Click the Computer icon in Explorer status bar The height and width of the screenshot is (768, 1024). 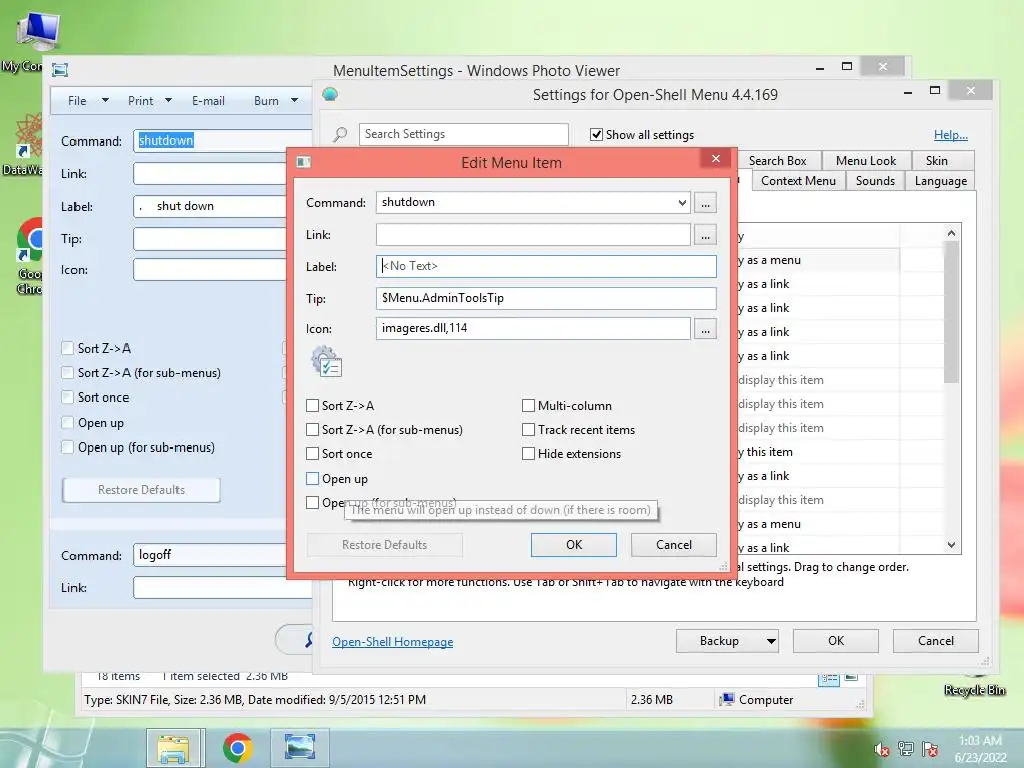727,699
